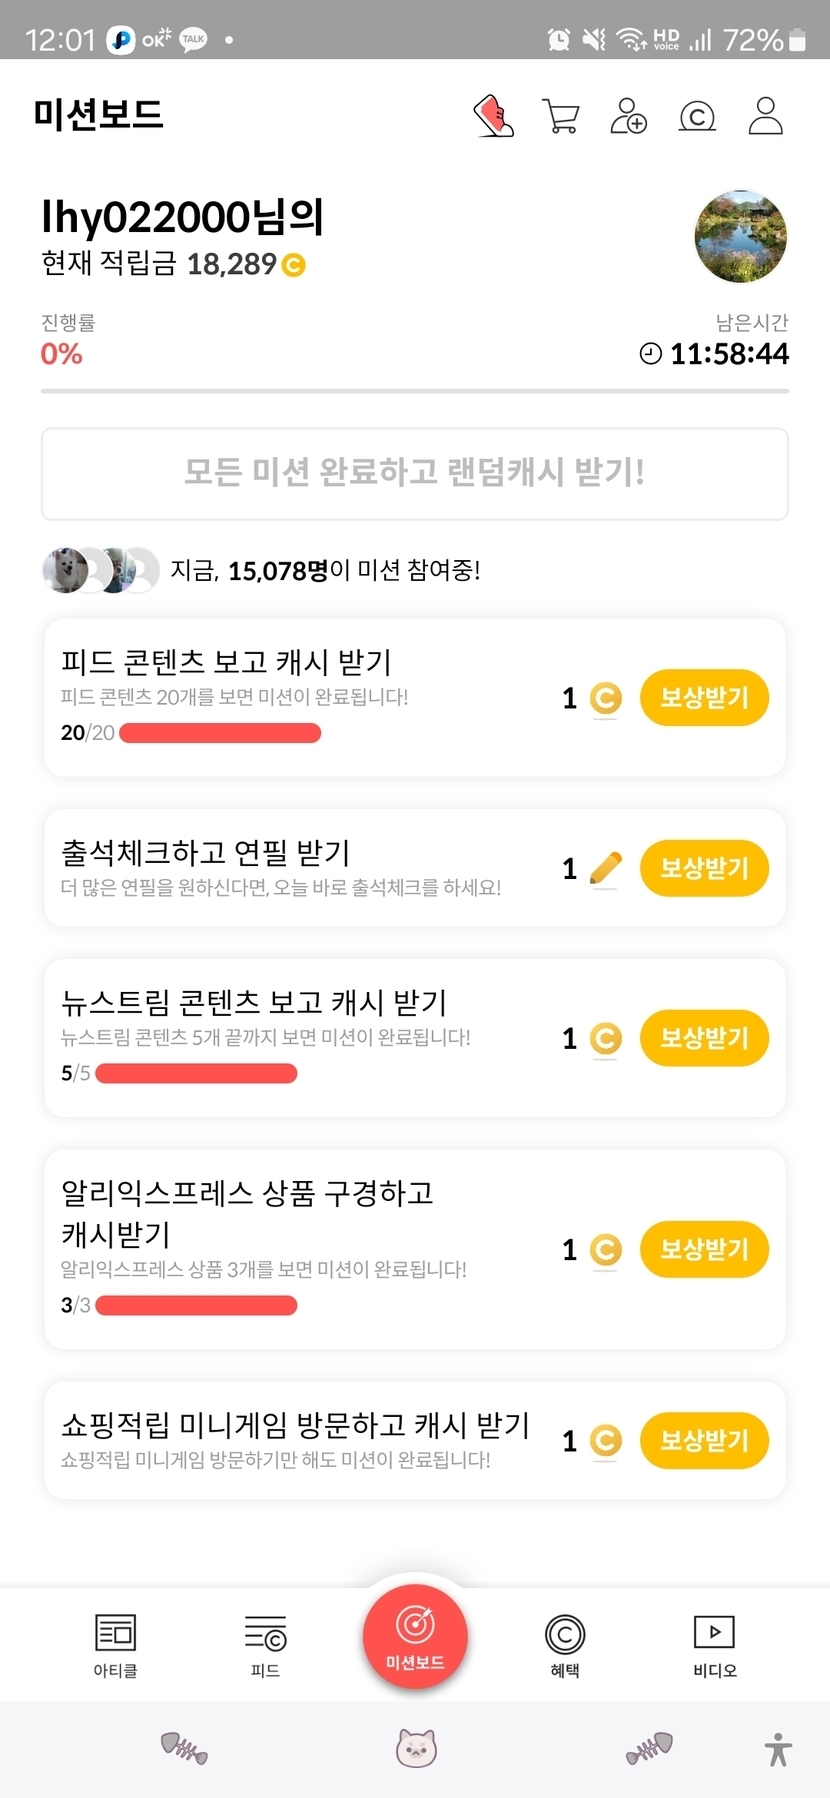Open the 혜택 benefits tab
Screen dimensions: 830x1798
[565, 1645]
